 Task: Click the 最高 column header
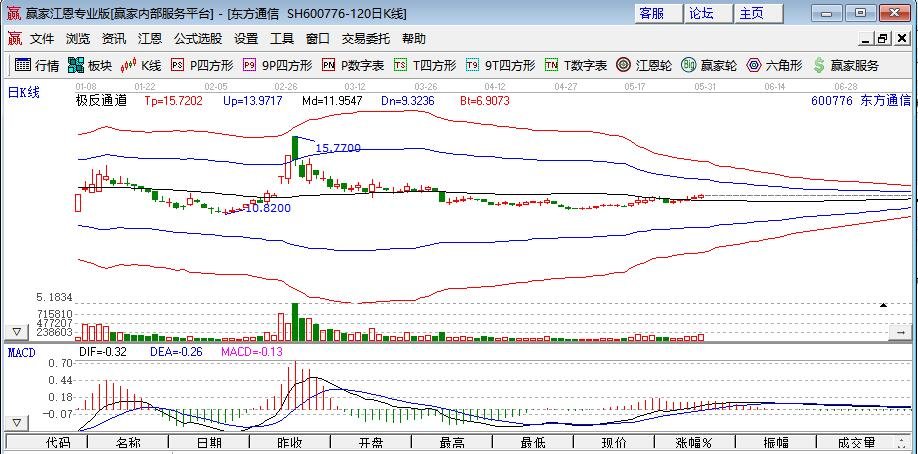tap(451, 443)
